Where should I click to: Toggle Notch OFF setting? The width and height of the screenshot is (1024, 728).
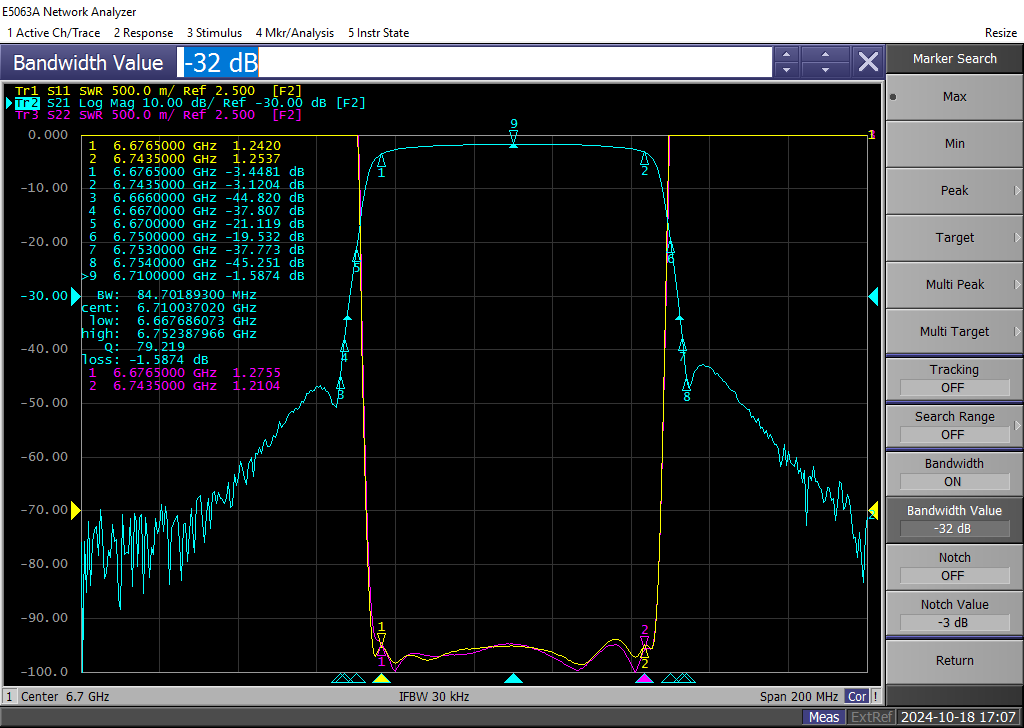953,567
